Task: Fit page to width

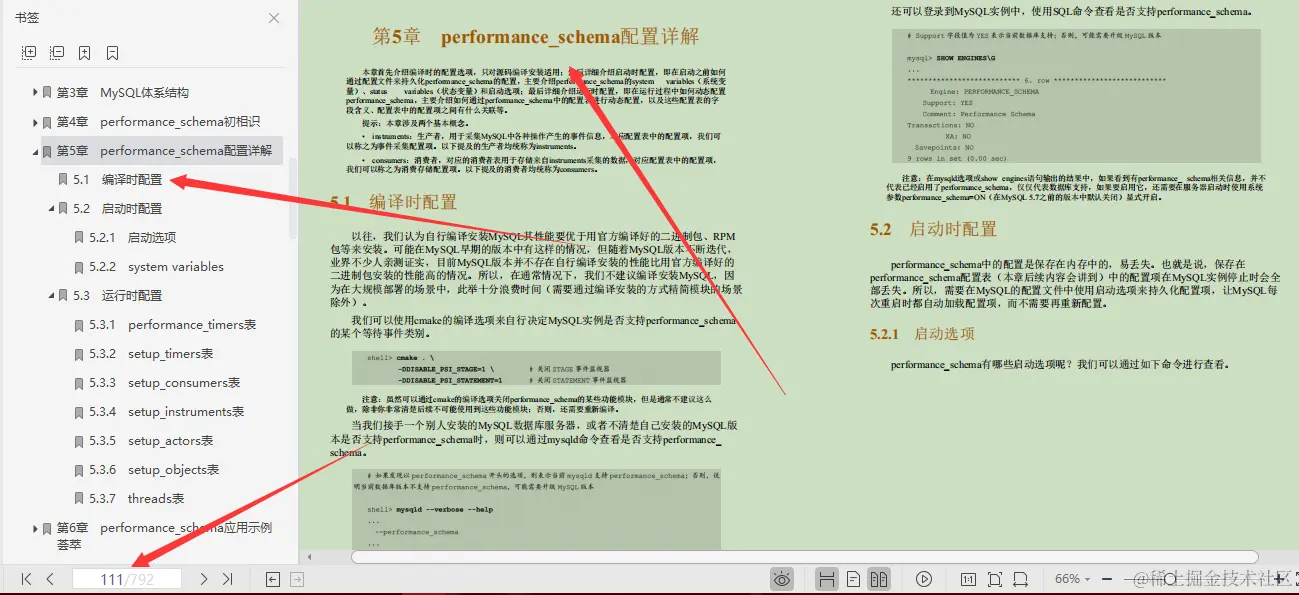Action: 1020,579
